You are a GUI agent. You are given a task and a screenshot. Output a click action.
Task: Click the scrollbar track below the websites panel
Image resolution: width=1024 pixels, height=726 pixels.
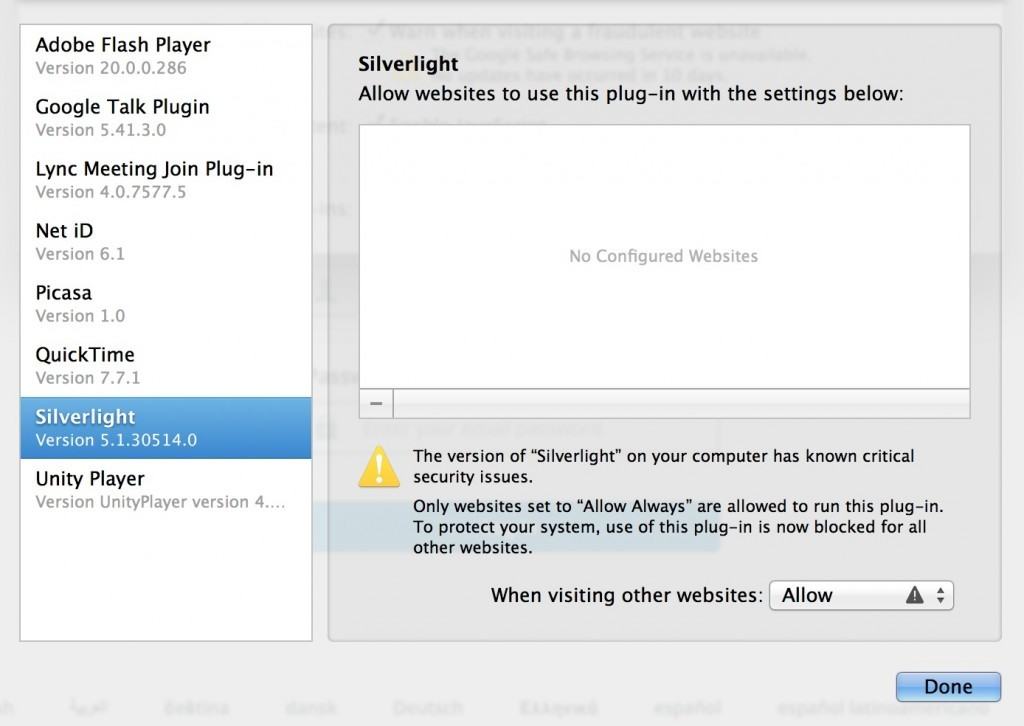pyautogui.click(x=680, y=403)
